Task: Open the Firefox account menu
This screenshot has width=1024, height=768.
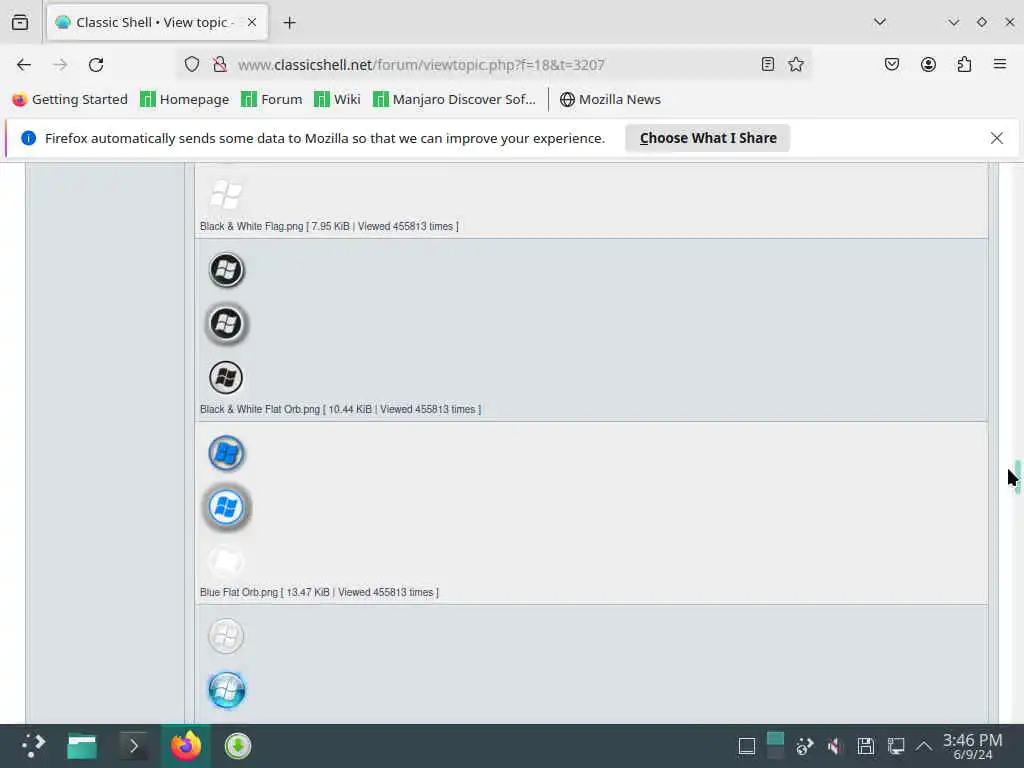Action: click(928, 64)
